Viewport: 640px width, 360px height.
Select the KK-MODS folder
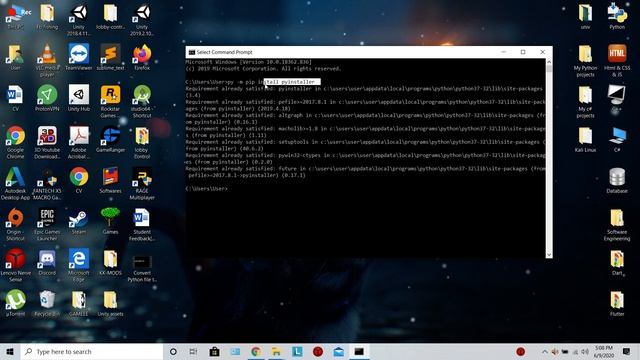110,262
